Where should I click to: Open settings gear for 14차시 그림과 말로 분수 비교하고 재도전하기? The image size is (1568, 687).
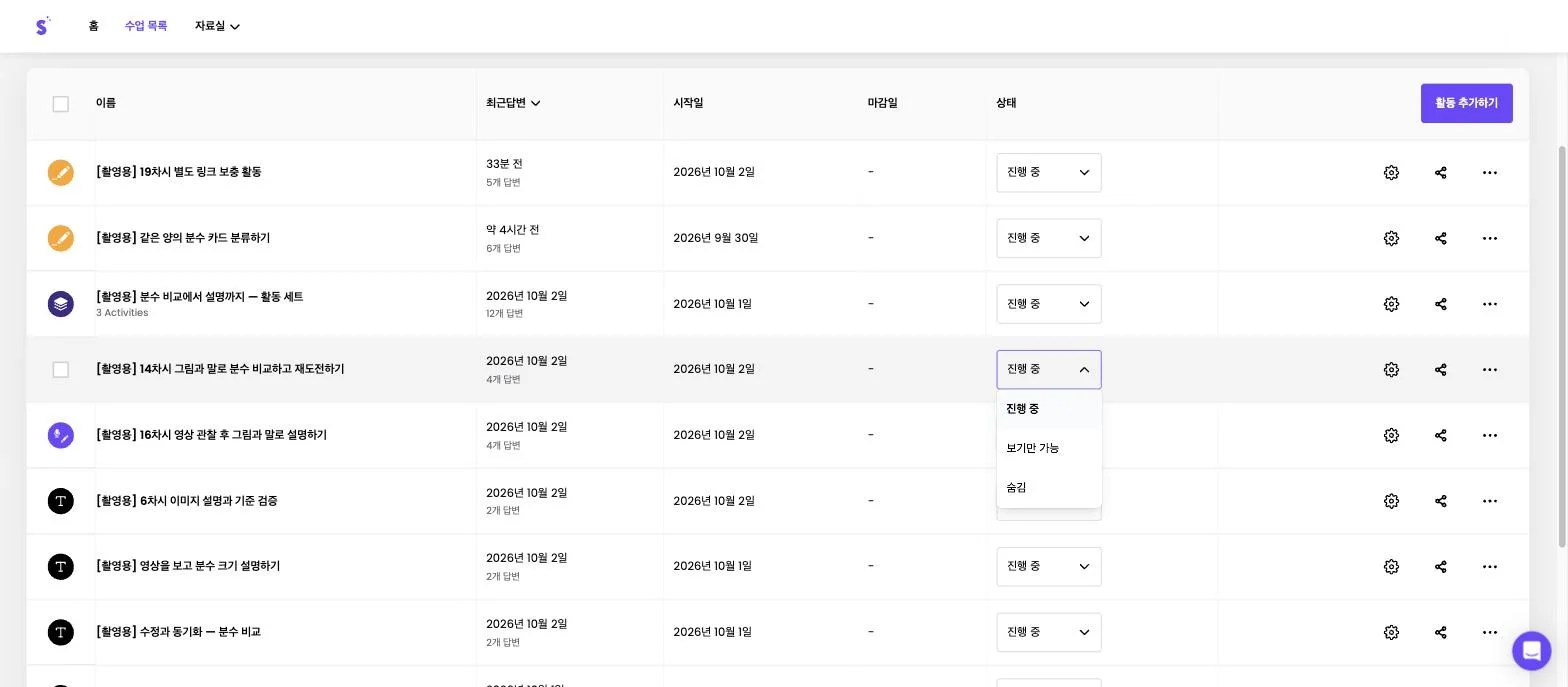point(1391,370)
